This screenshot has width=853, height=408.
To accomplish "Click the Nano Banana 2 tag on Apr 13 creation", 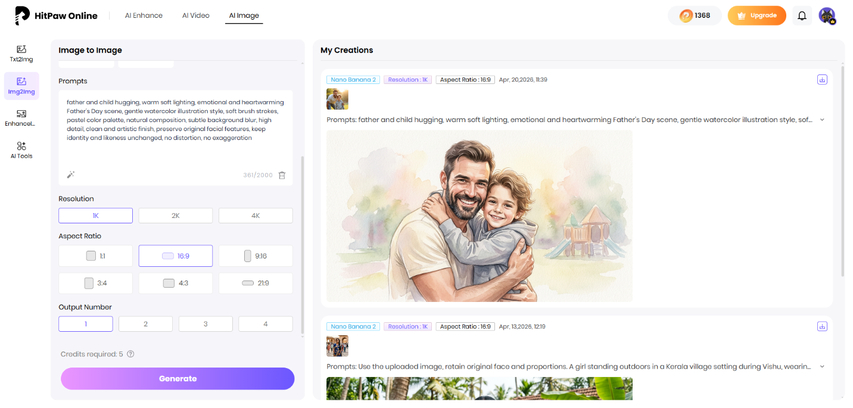I will click(352, 326).
